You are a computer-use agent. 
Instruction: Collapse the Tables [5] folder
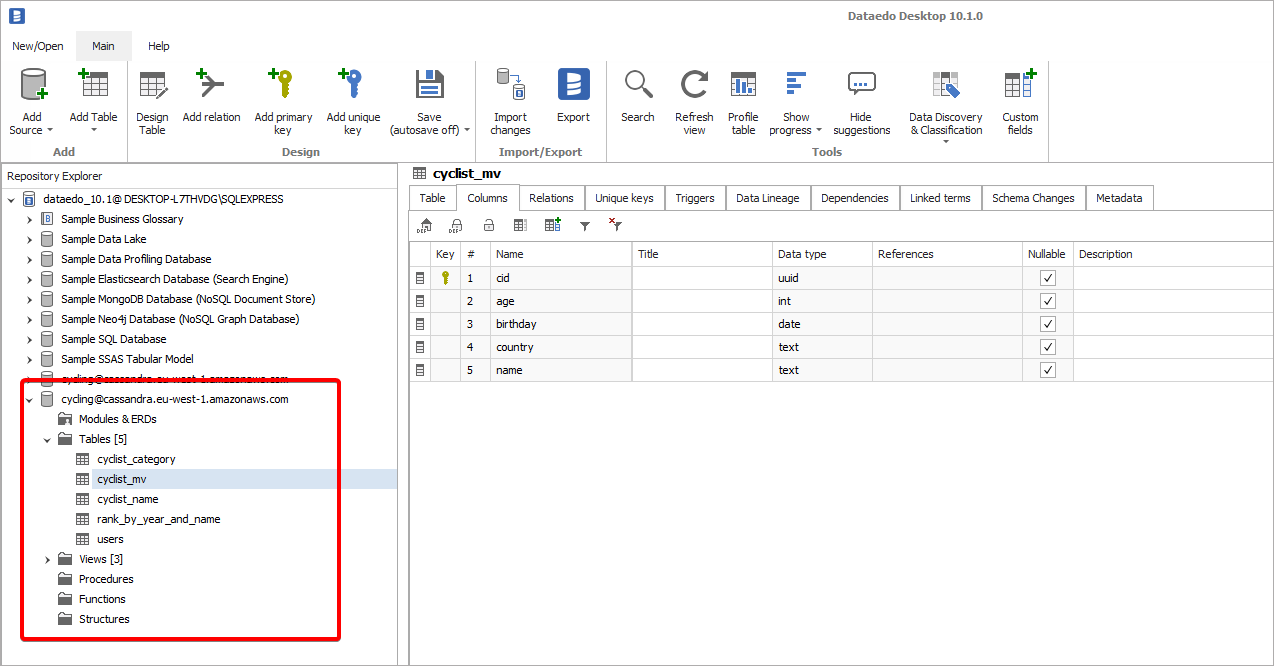(x=47, y=439)
